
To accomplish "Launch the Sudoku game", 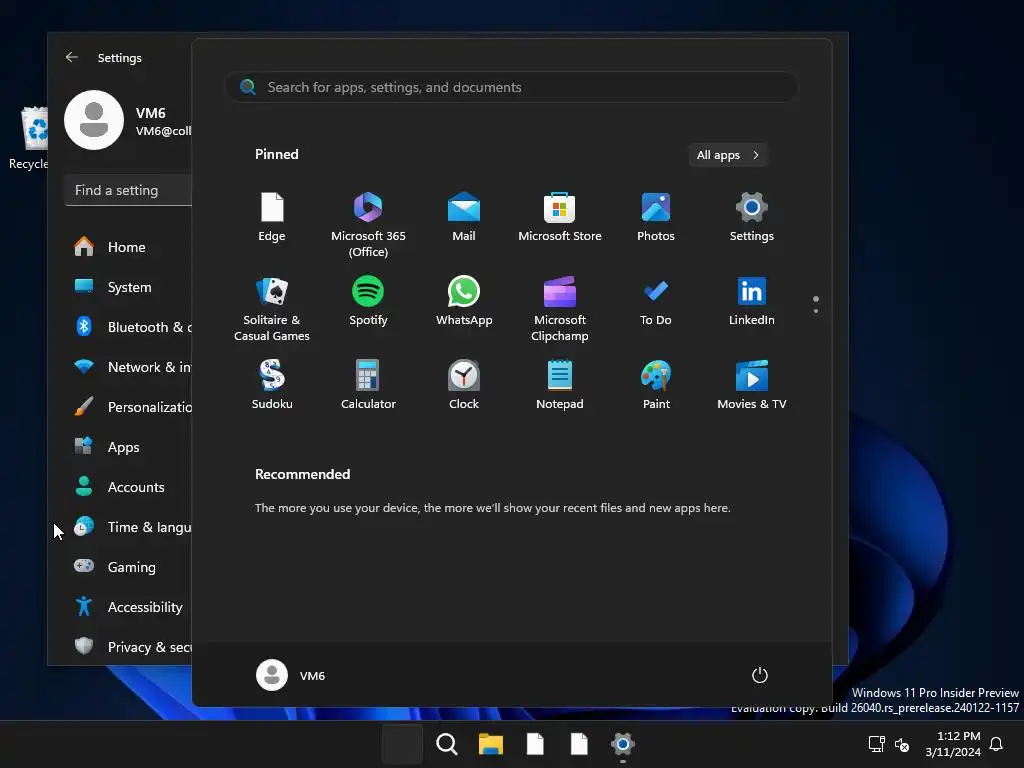I will (x=272, y=385).
